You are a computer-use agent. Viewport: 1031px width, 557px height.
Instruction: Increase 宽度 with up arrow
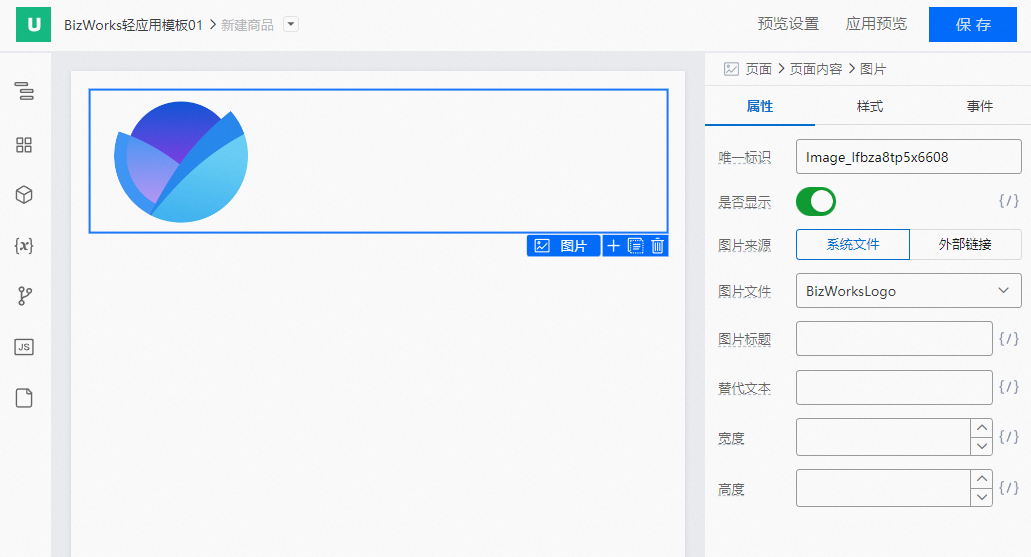(x=982, y=428)
